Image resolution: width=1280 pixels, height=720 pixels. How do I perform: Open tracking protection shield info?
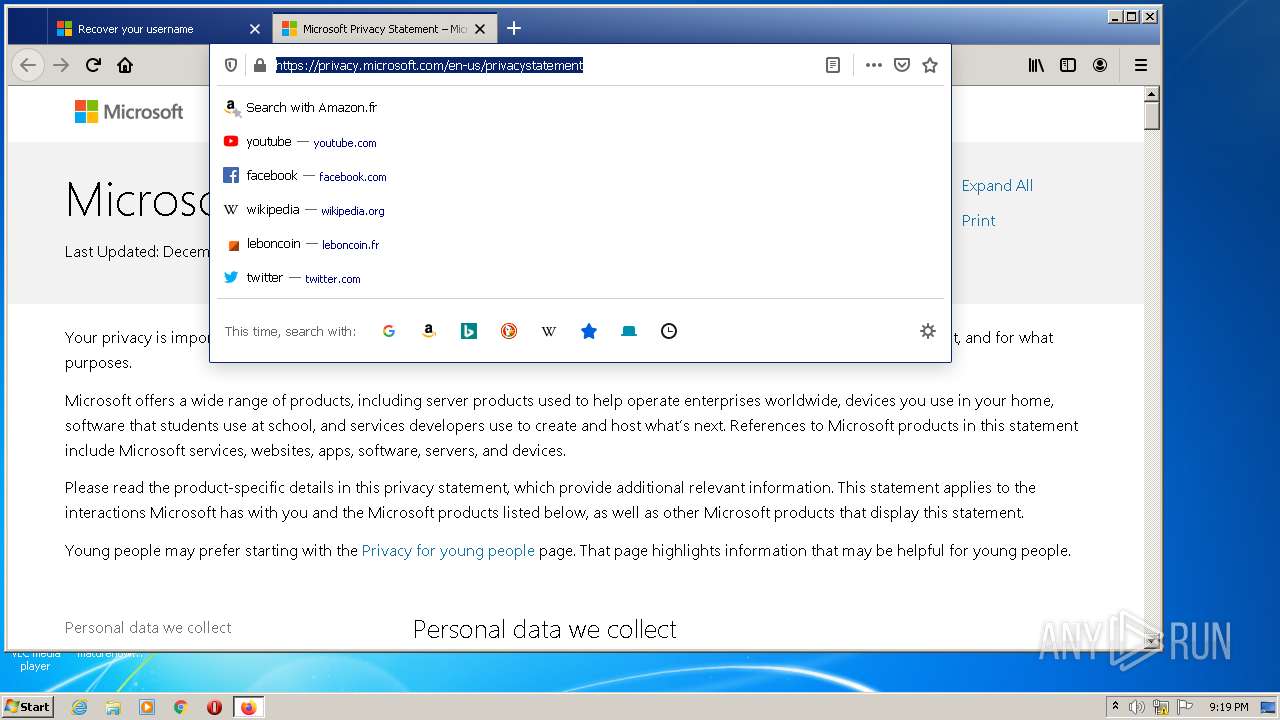231,65
